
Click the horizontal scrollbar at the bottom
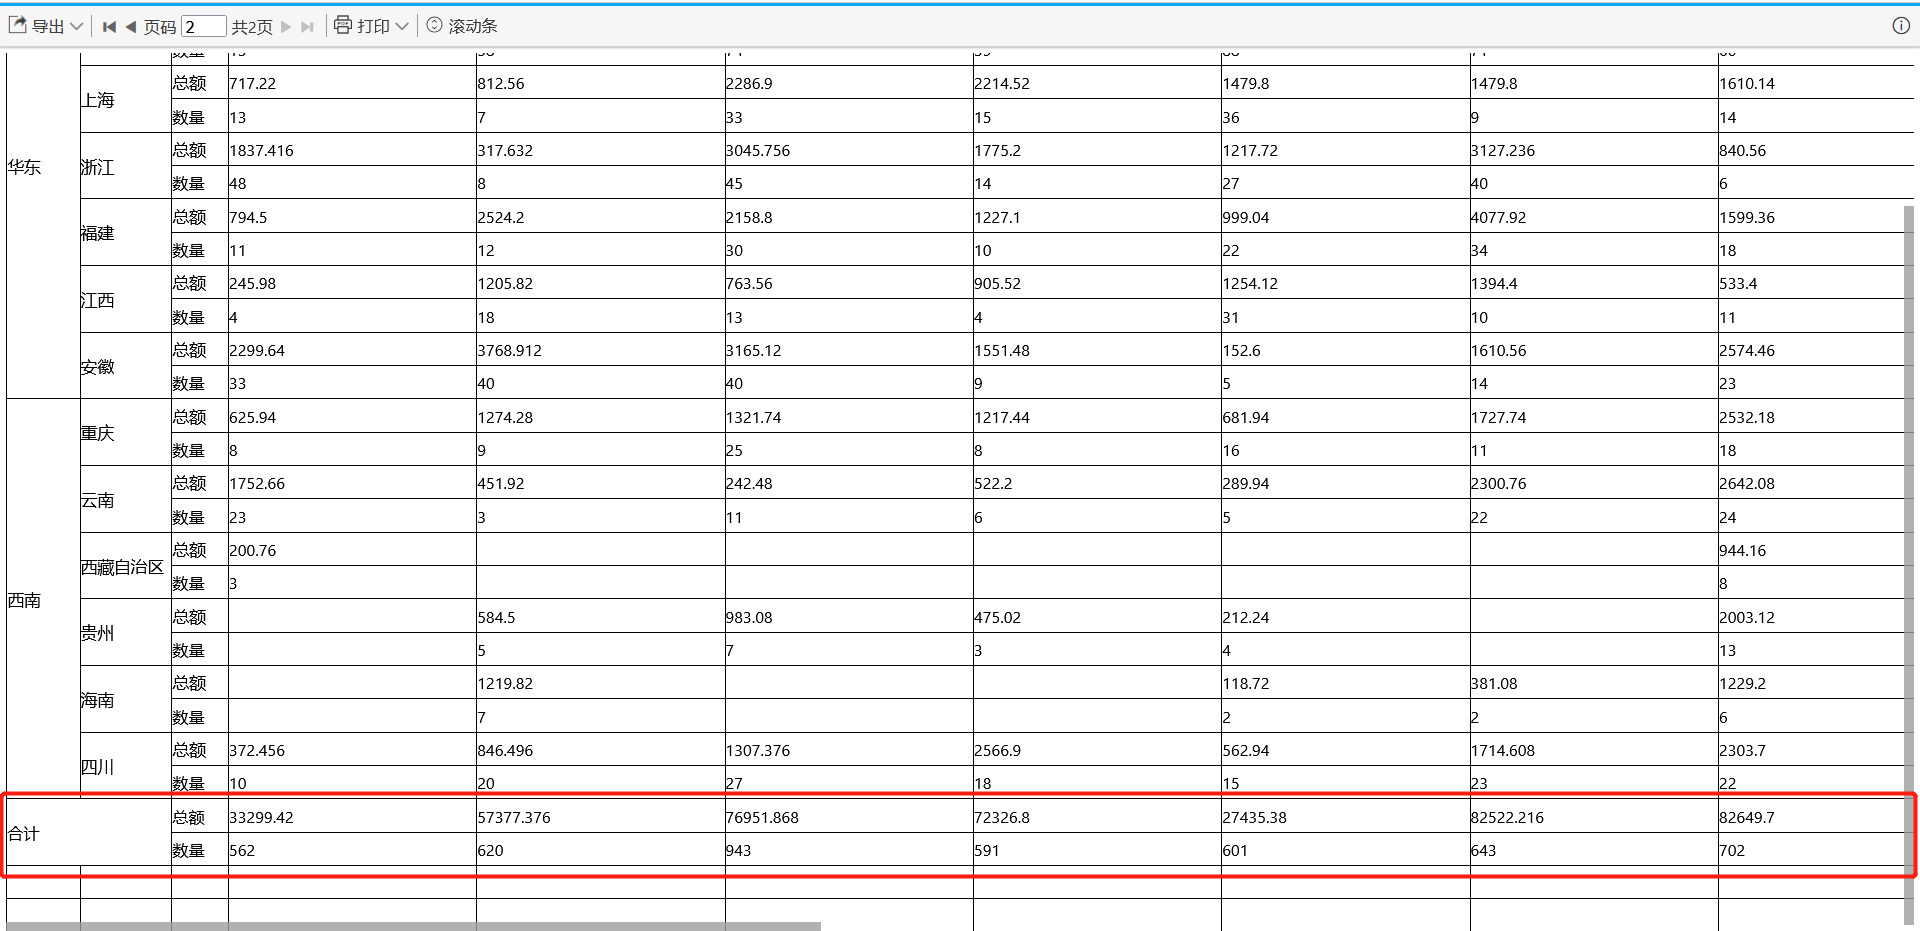click(413, 926)
